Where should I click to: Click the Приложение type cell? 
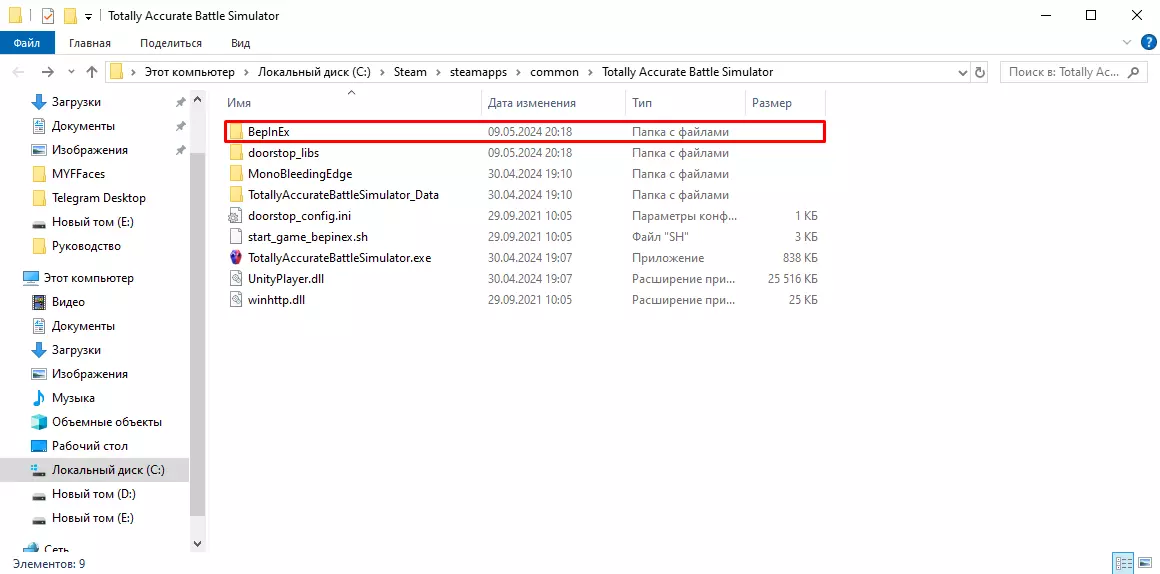pyautogui.click(x=668, y=258)
